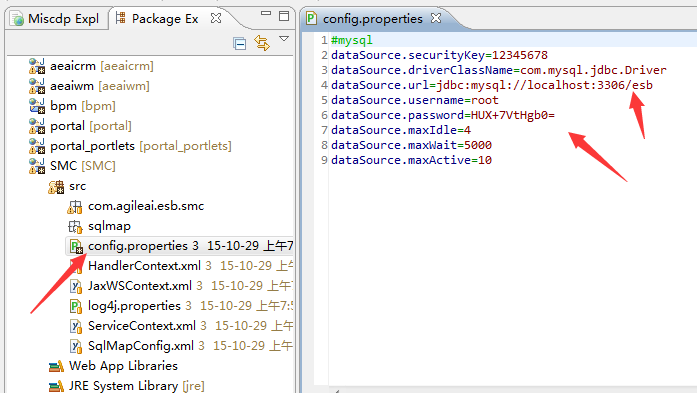The image size is (697, 393).
Task: Minimize the Package Explorer panel
Action: click(x=266, y=14)
